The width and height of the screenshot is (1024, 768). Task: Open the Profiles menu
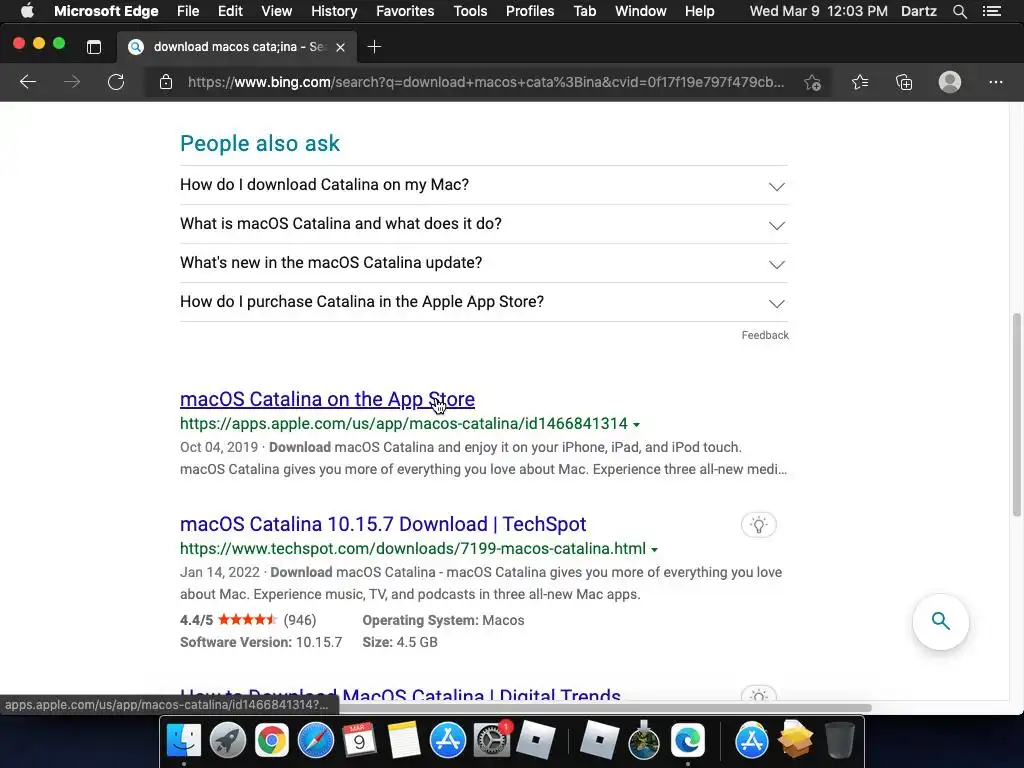(x=530, y=11)
